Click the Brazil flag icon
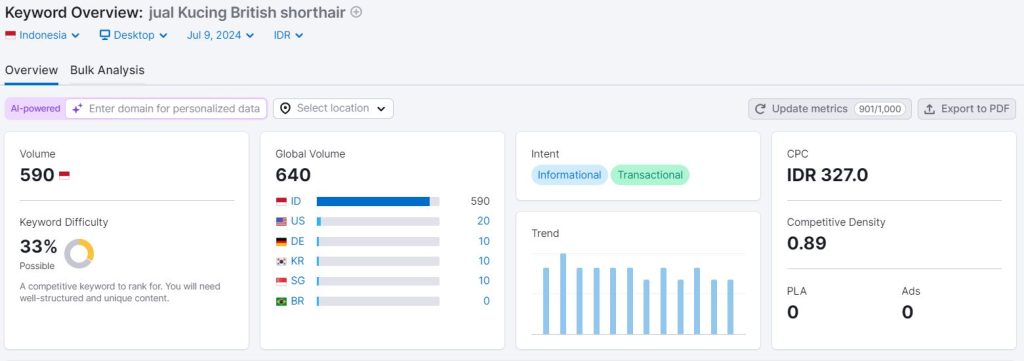This screenshot has height=361, width=1024. (x=281, y=301)
